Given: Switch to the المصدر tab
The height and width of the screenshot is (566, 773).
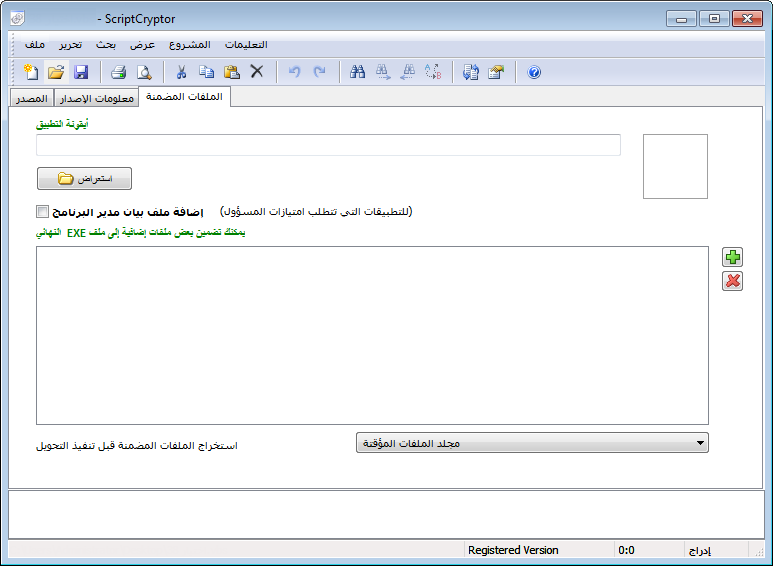Looking at the screenshot, I should (x=32, y=98).
